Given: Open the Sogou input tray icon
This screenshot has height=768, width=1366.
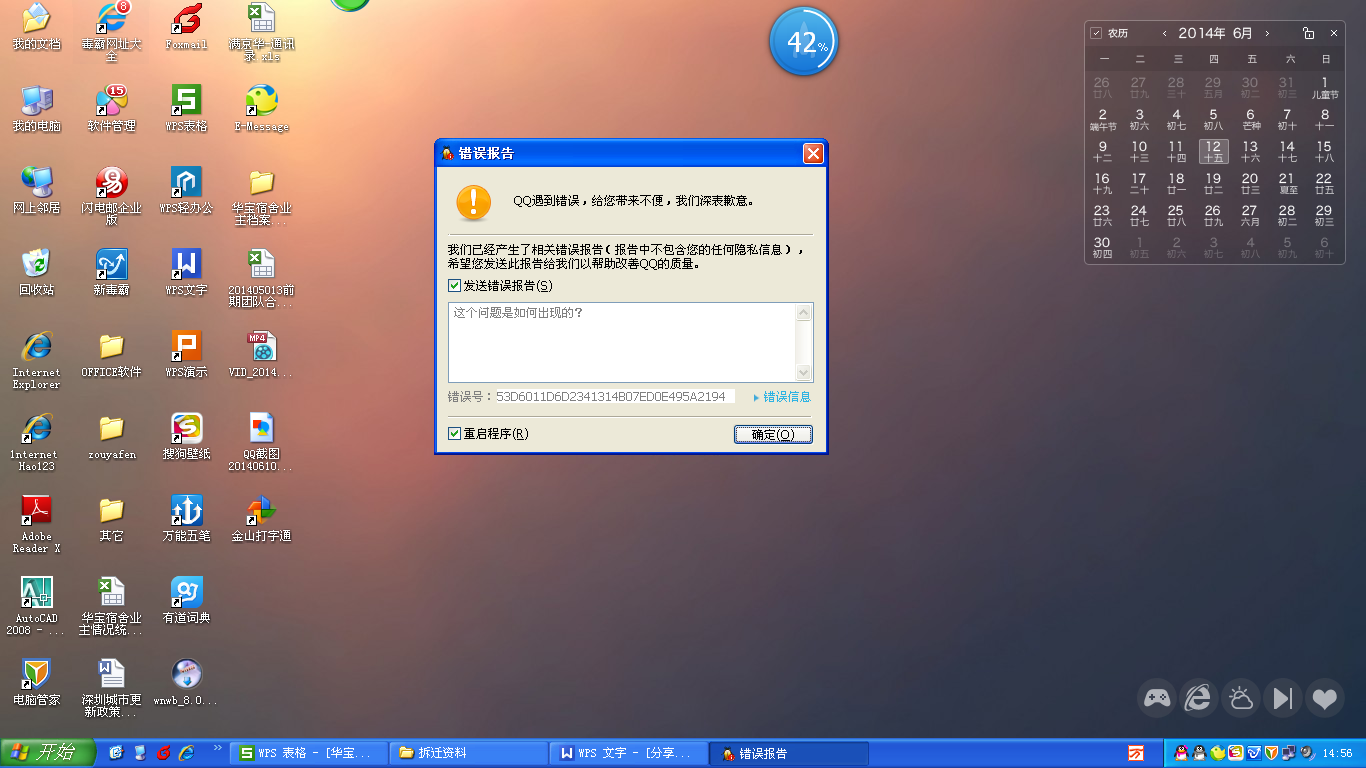Looking at the screenshot, I should (x=1235, y=753).
